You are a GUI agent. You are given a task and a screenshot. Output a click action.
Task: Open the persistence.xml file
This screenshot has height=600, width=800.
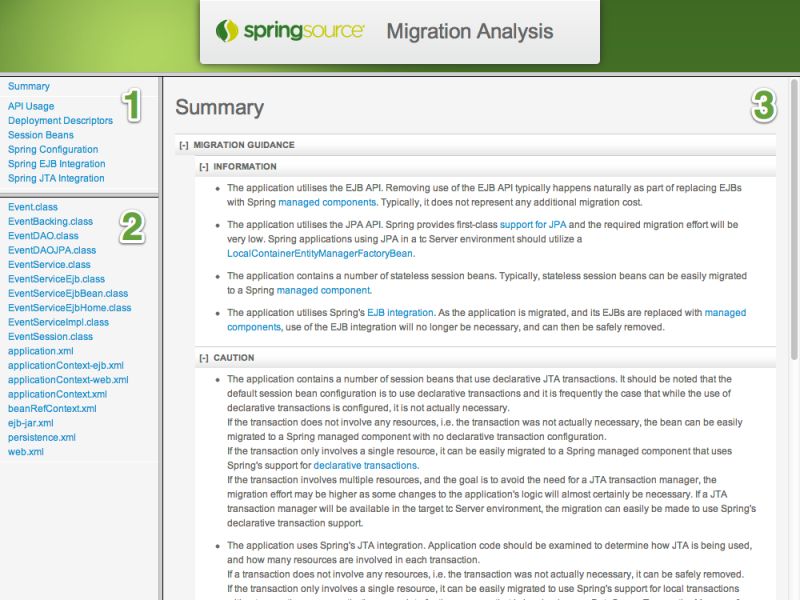(41, 437)
